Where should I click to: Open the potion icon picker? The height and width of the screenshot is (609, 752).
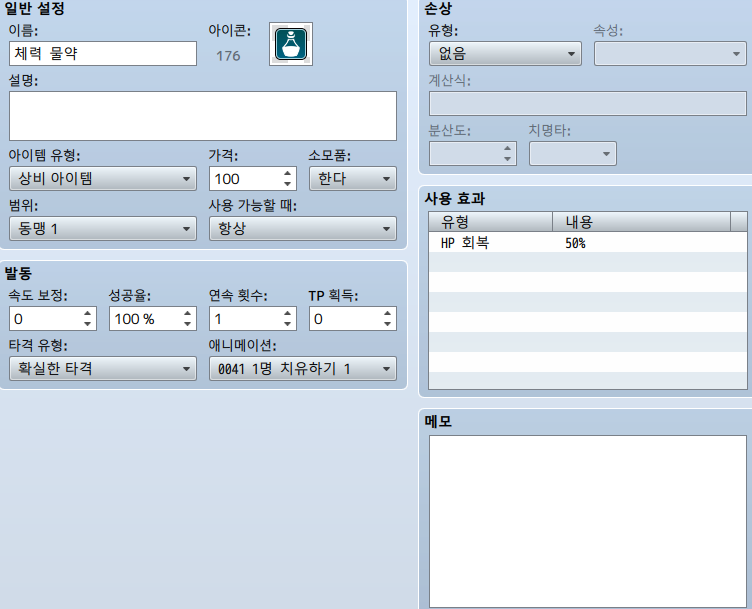pyautogui.click(x=291, y=44)
